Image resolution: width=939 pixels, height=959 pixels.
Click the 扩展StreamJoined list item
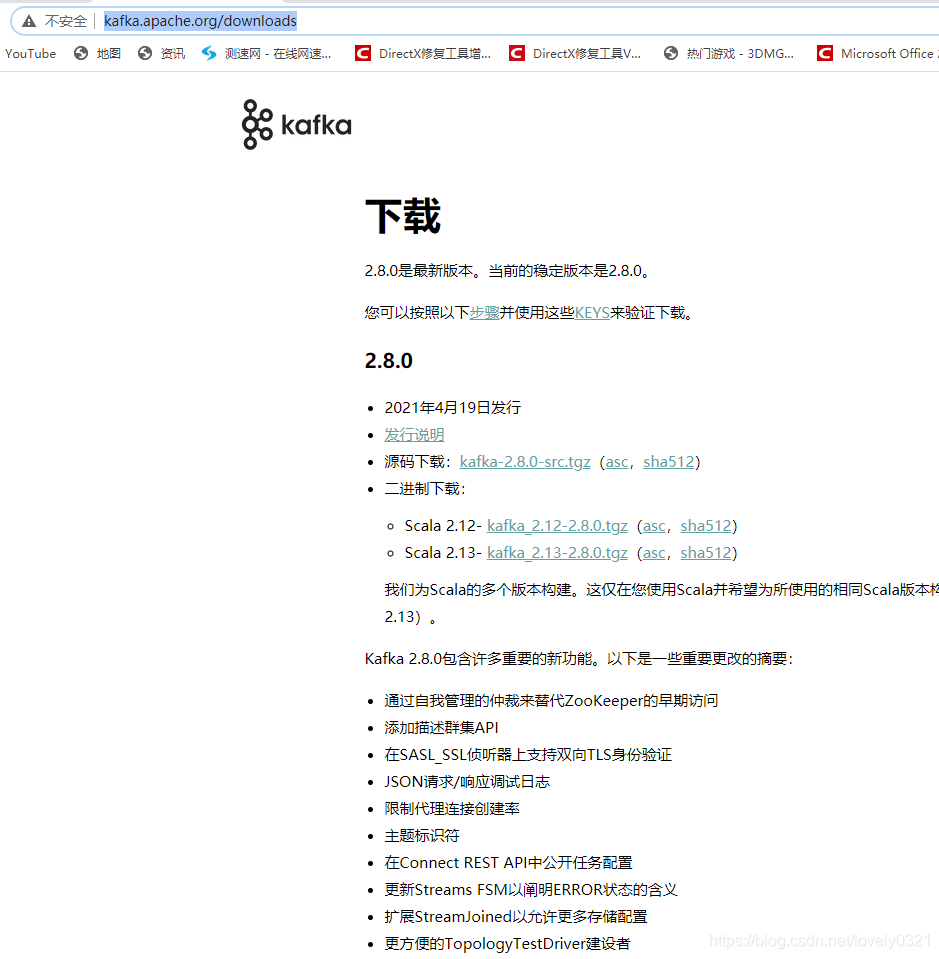[x=516, y=917]
